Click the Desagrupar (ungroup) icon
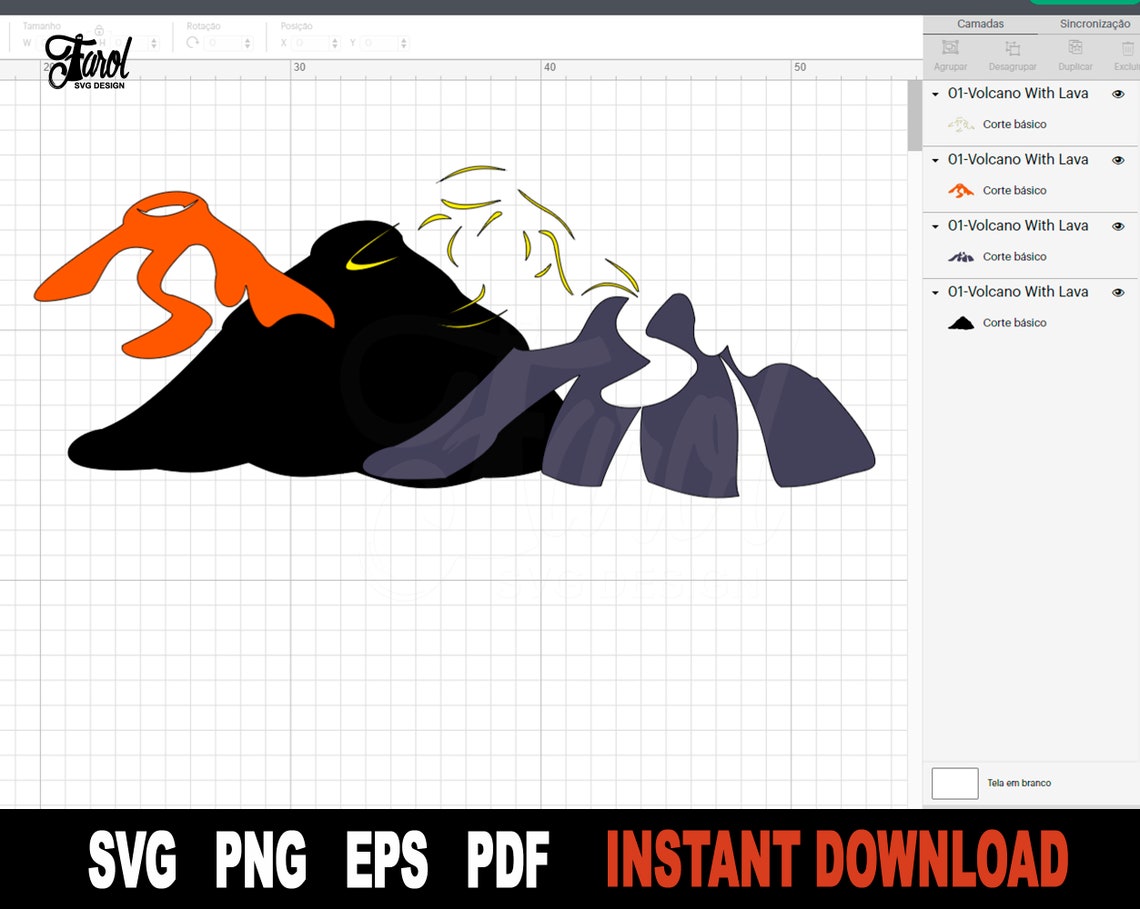1140x909 pixels. tap(1012, 48)
